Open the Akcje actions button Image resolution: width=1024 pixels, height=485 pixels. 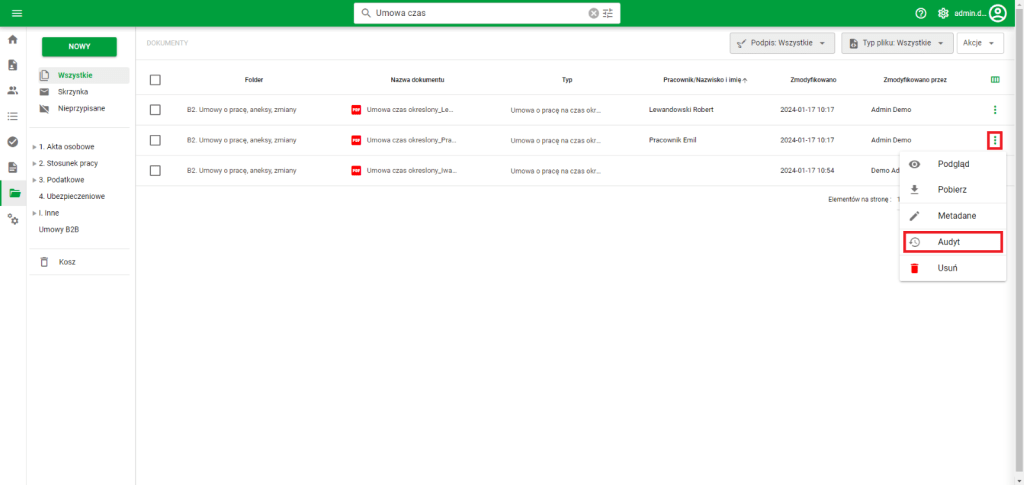coord(979,43)
